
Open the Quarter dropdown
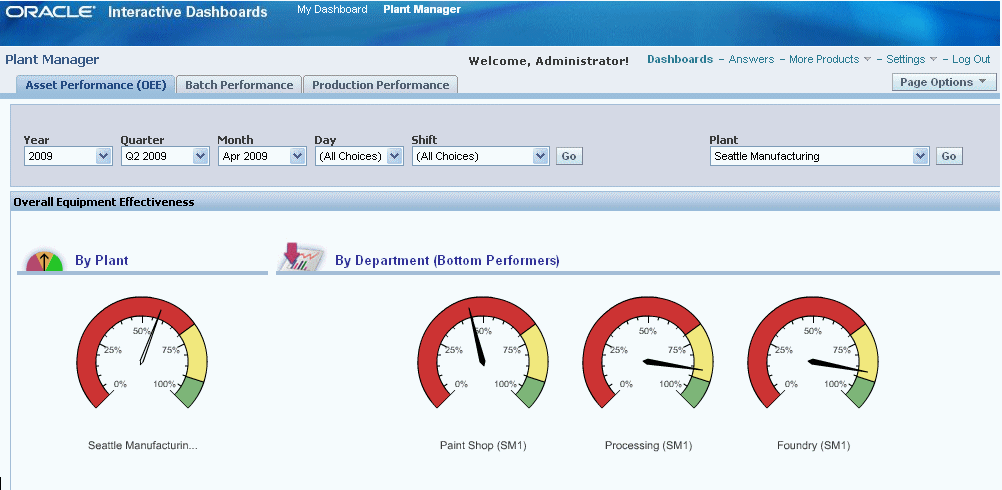[165, 157]
